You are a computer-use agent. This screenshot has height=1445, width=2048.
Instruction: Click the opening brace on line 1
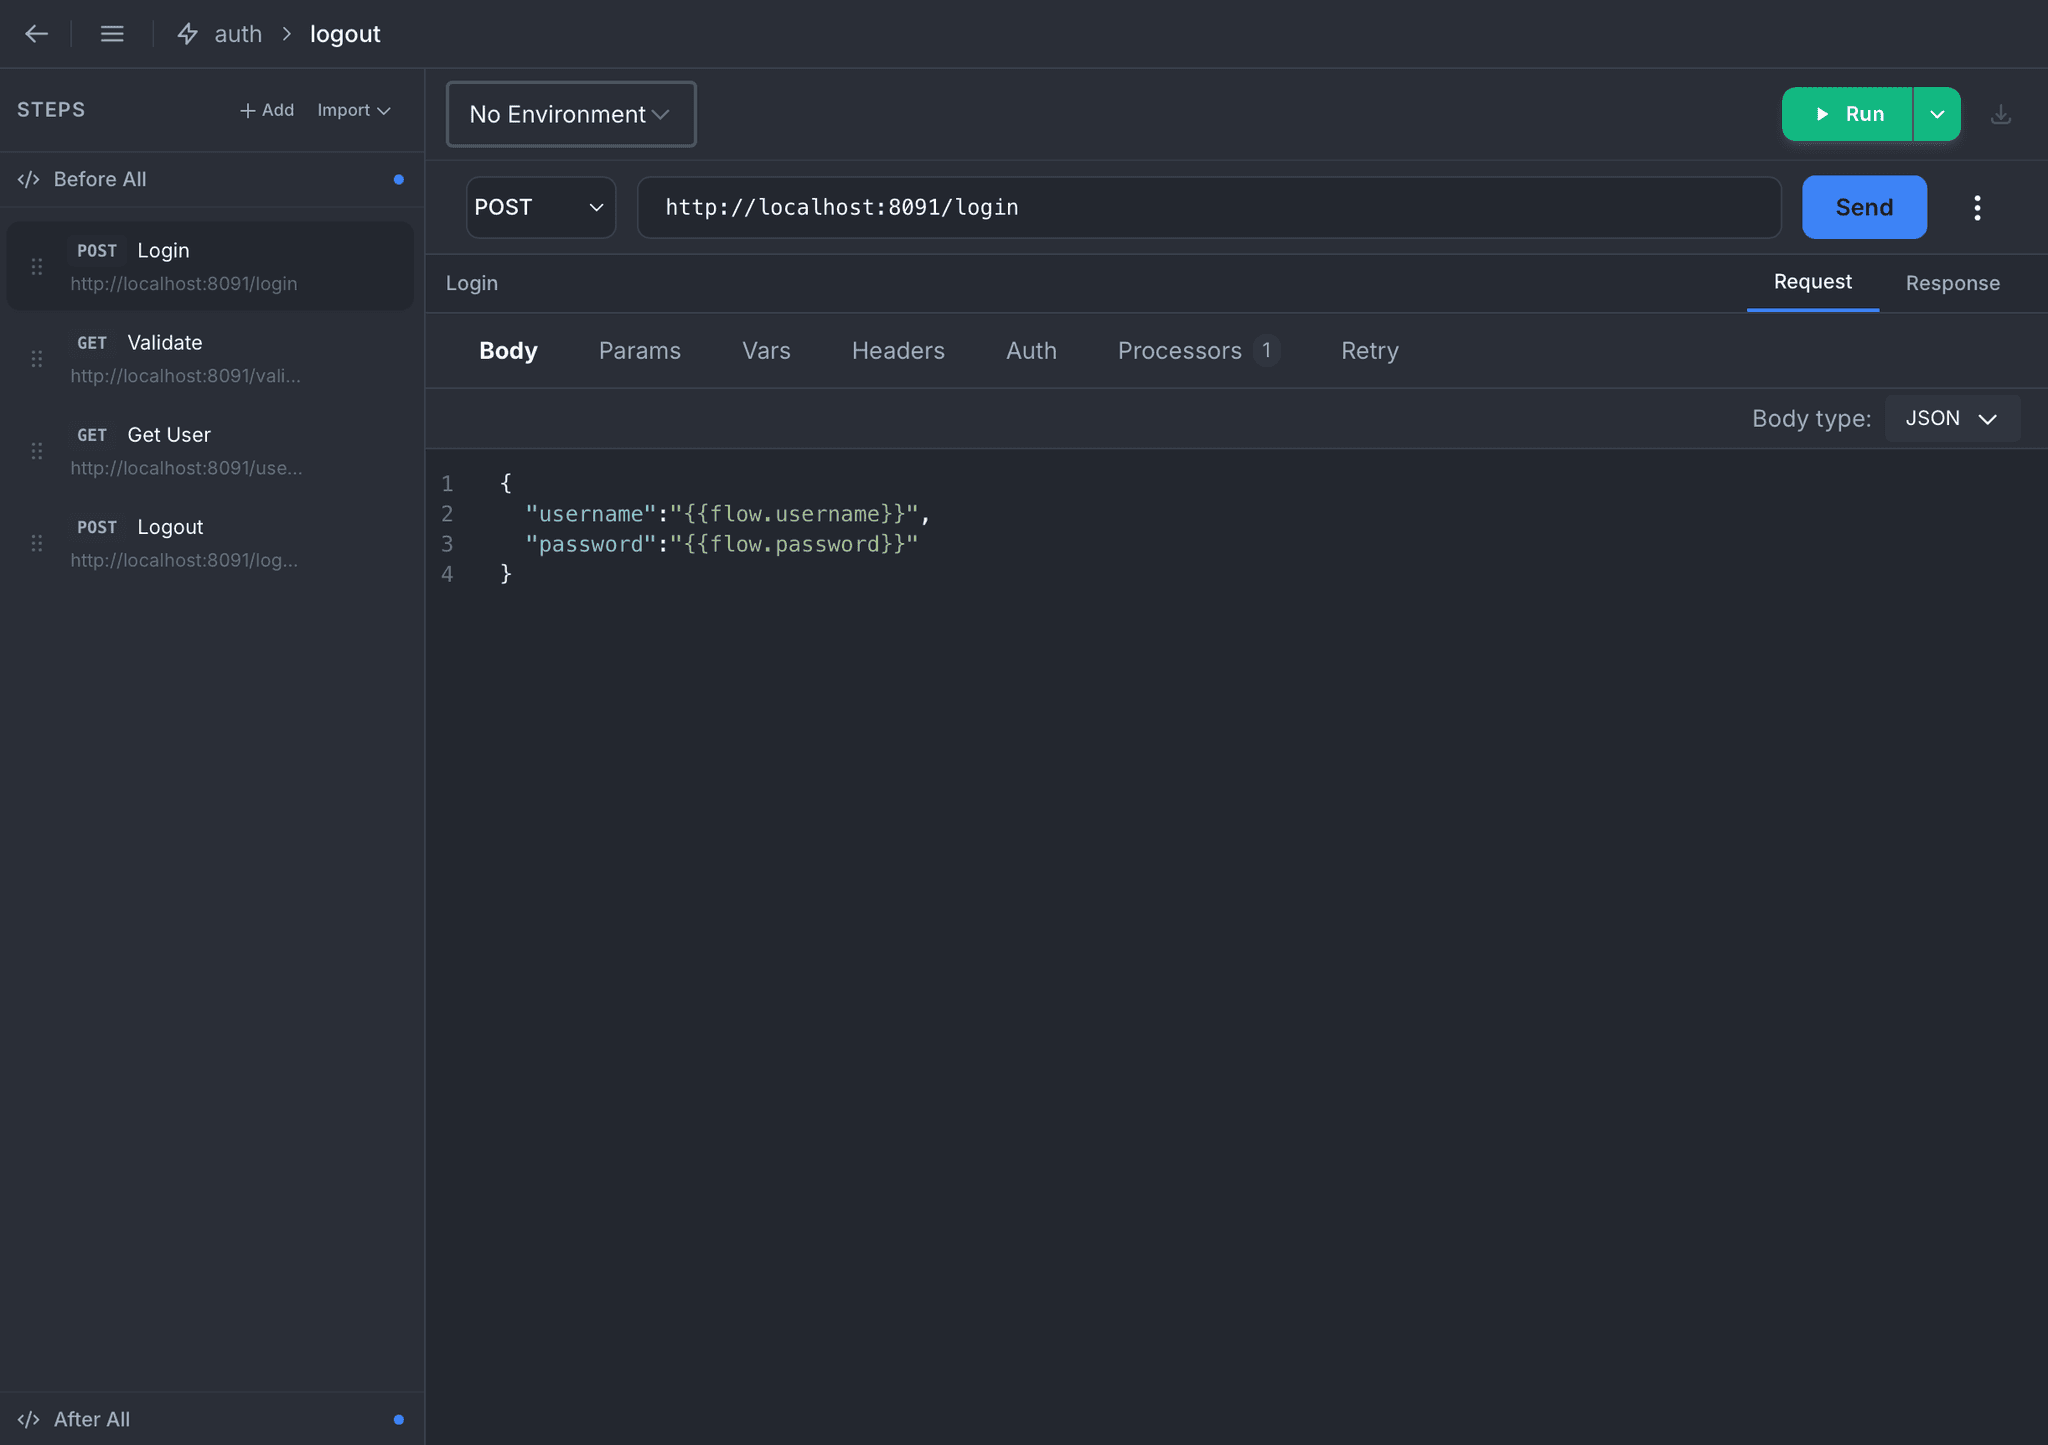coord(506,484)
